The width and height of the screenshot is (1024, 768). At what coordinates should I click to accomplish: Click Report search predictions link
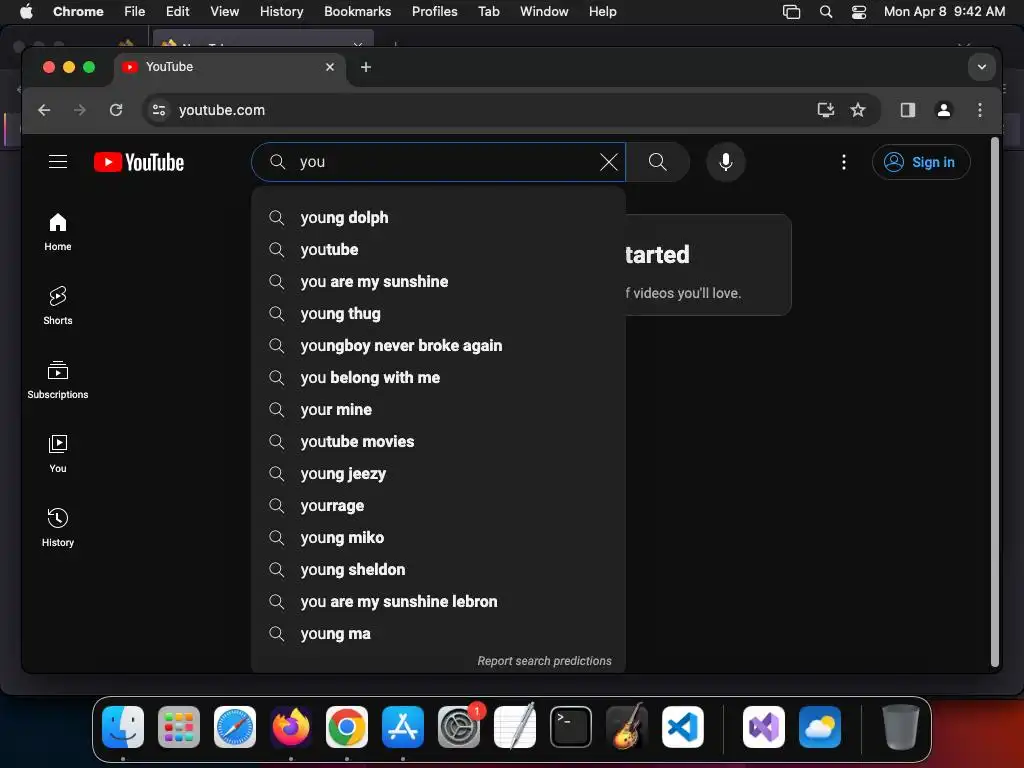pos(544,661)
